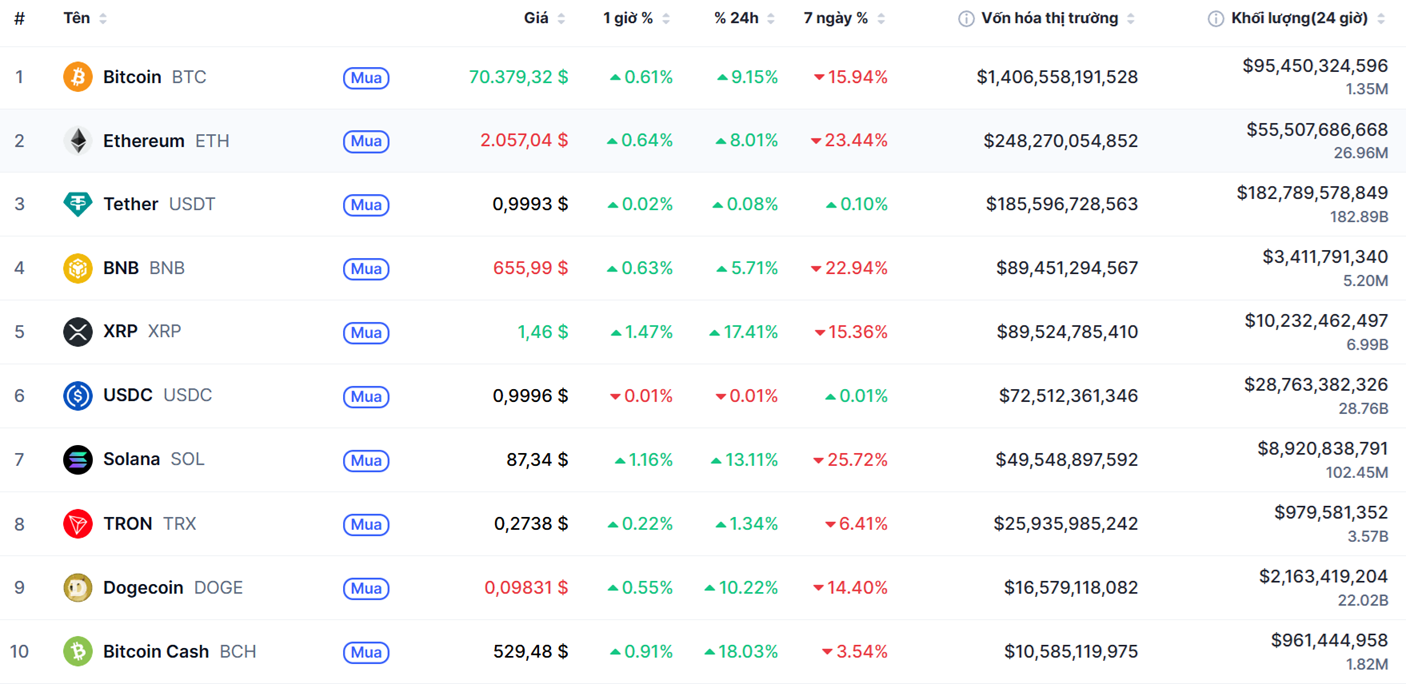Click info icon beside Khối lượng(24 giờ)

click(1216, 19)
